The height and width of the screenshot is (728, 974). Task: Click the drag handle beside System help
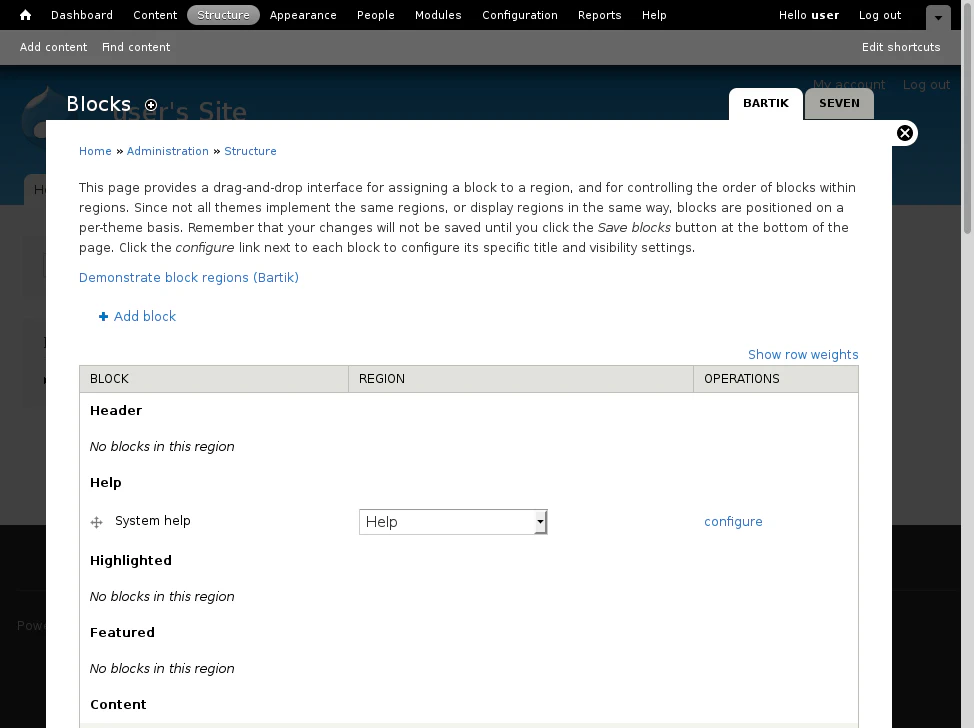(97, 522)
